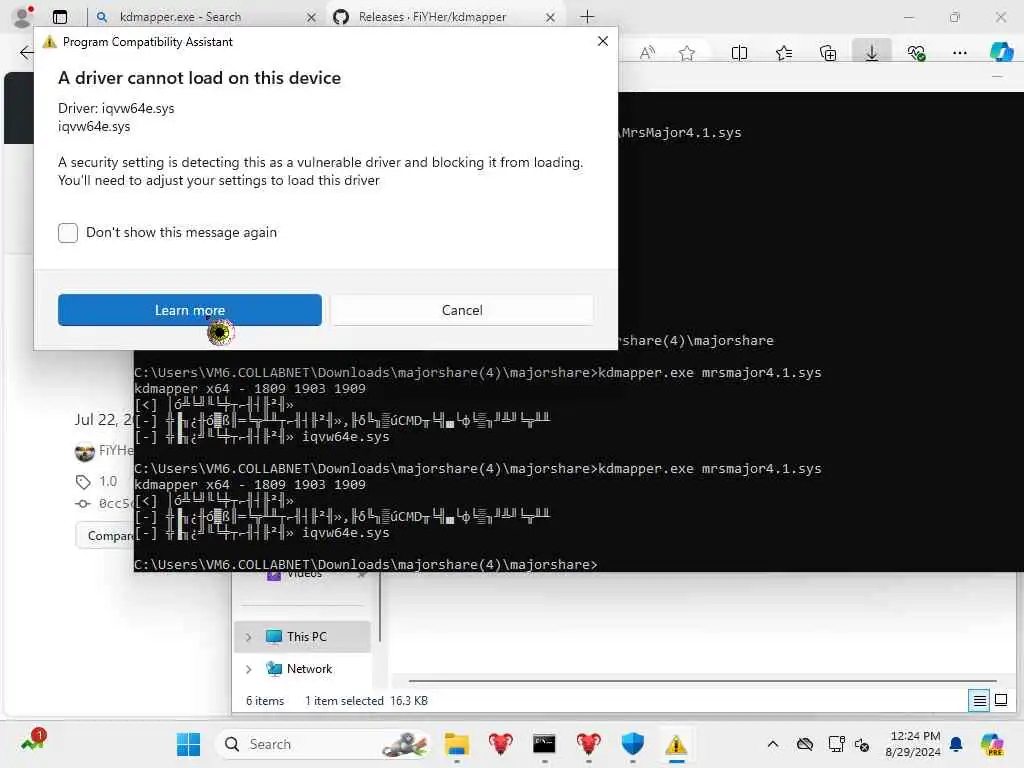Click the 1.0 release tag link
Screen dimensions: 1024x768
(x=108, y=481)
